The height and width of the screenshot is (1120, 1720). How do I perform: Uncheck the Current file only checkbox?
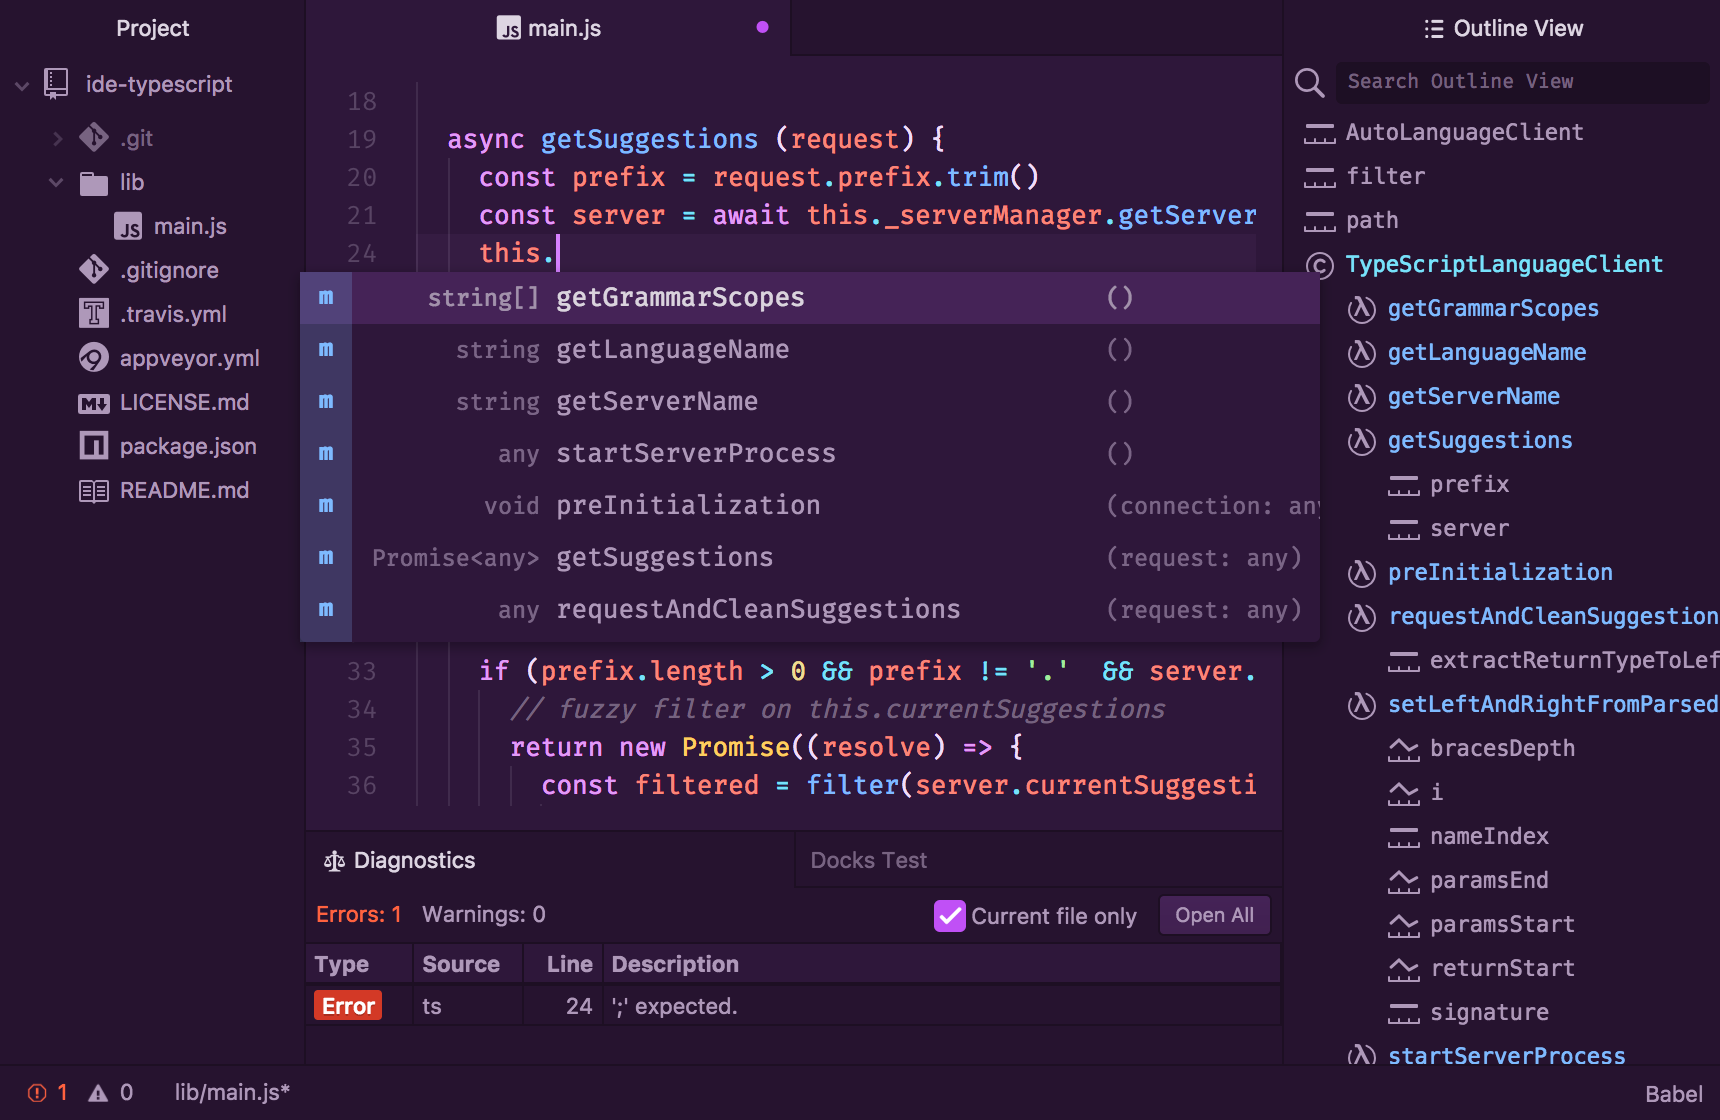click(949, 915)
